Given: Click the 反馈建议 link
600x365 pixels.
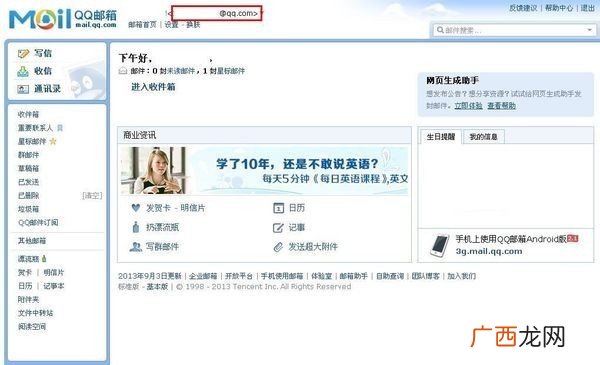Looking at the screenshot, I should click(x=523, y=8).
